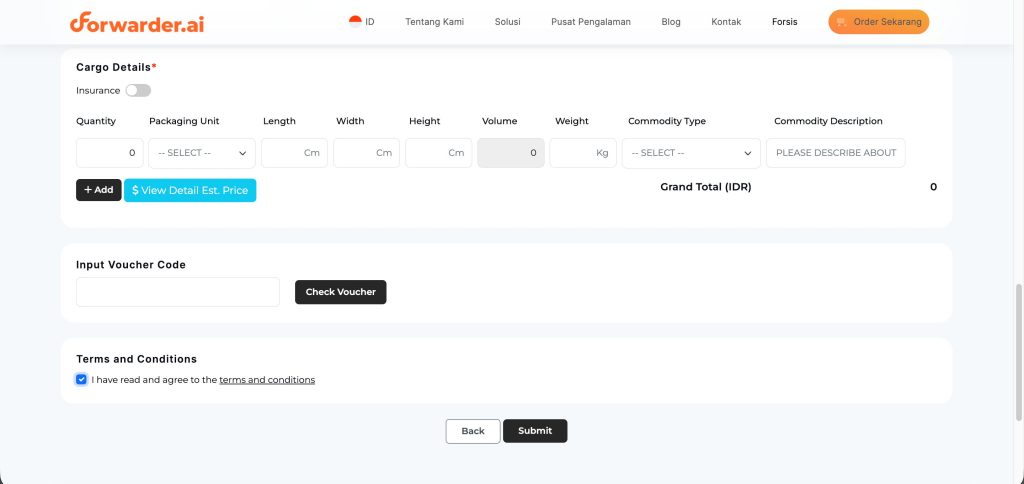Click the cart icon in Order Sekarang

click(x=841, y=22)
